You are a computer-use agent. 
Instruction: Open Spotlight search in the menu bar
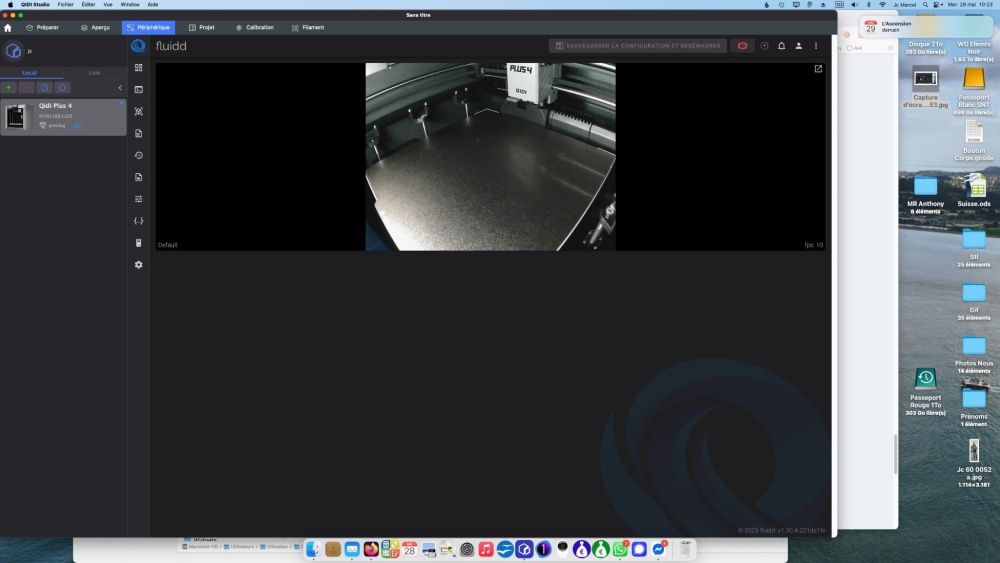tap(925, 4)
